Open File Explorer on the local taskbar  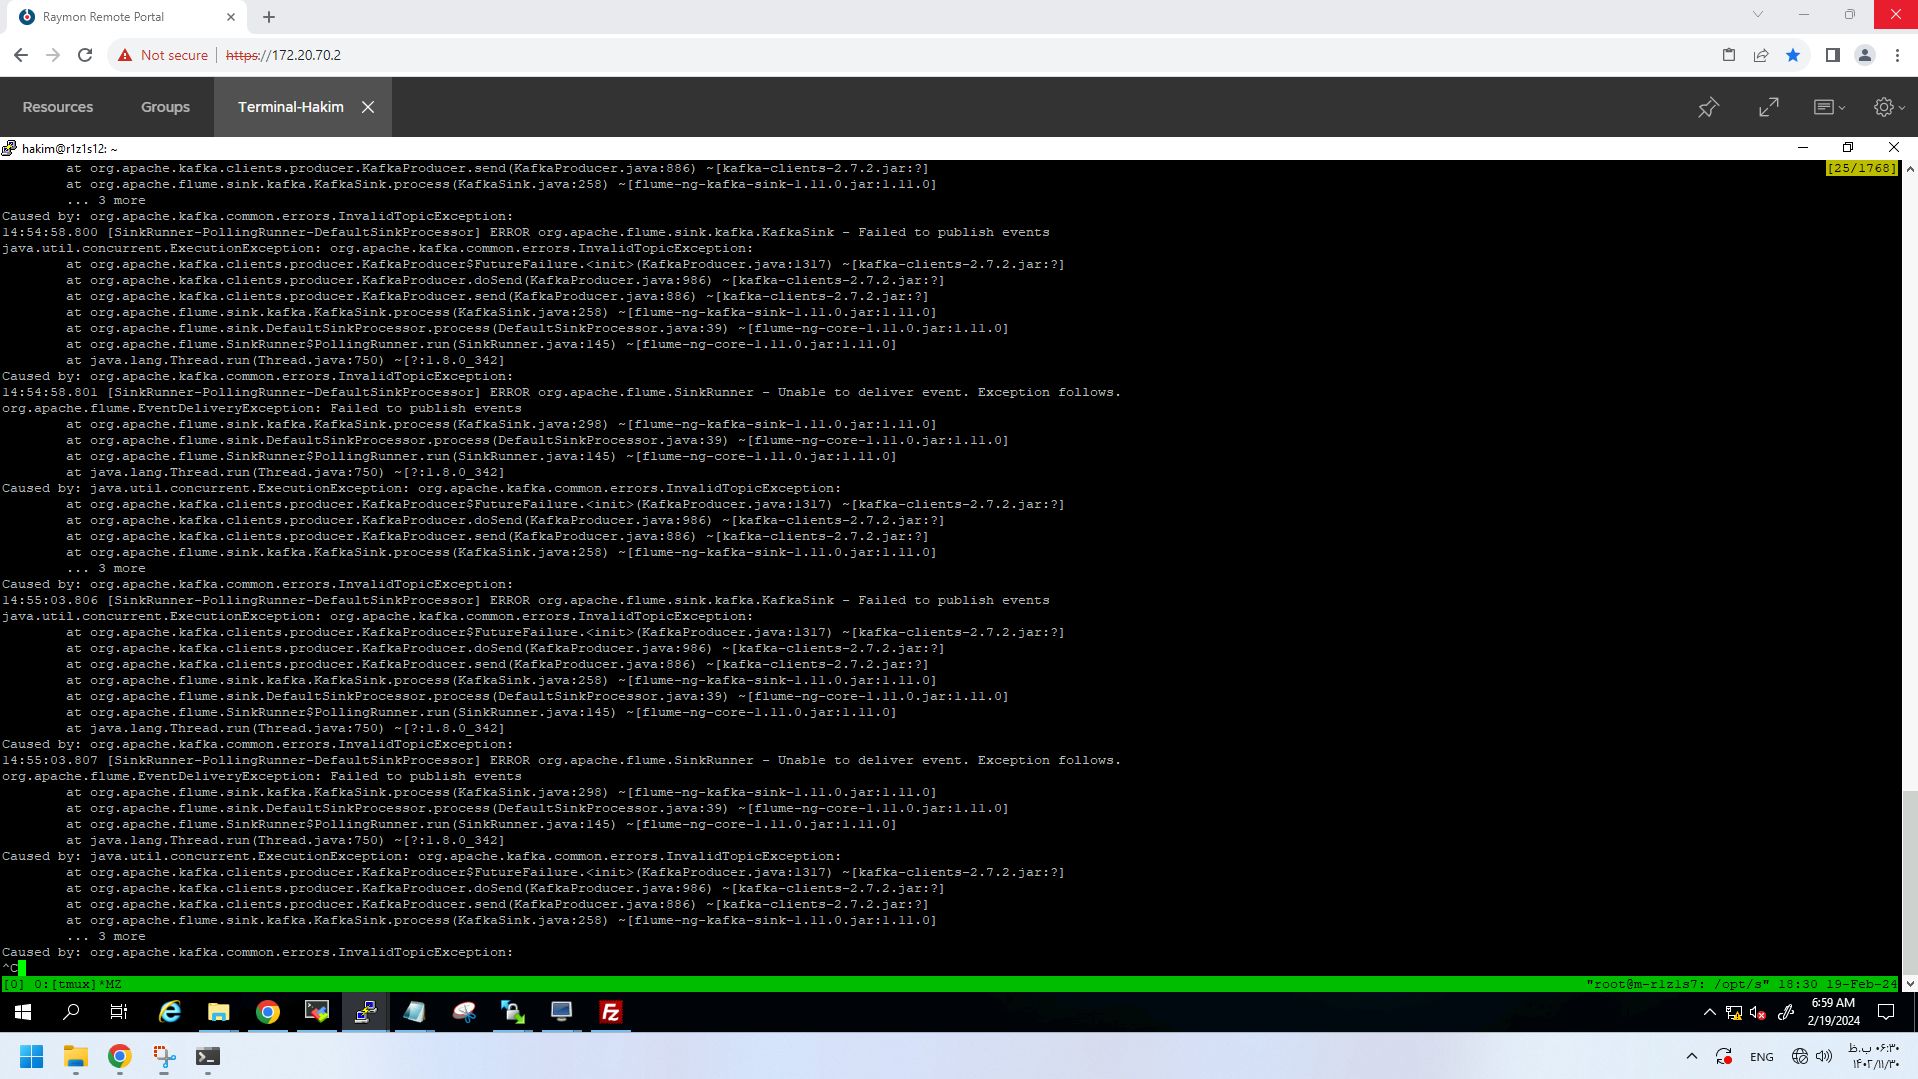coord(76,1057)
